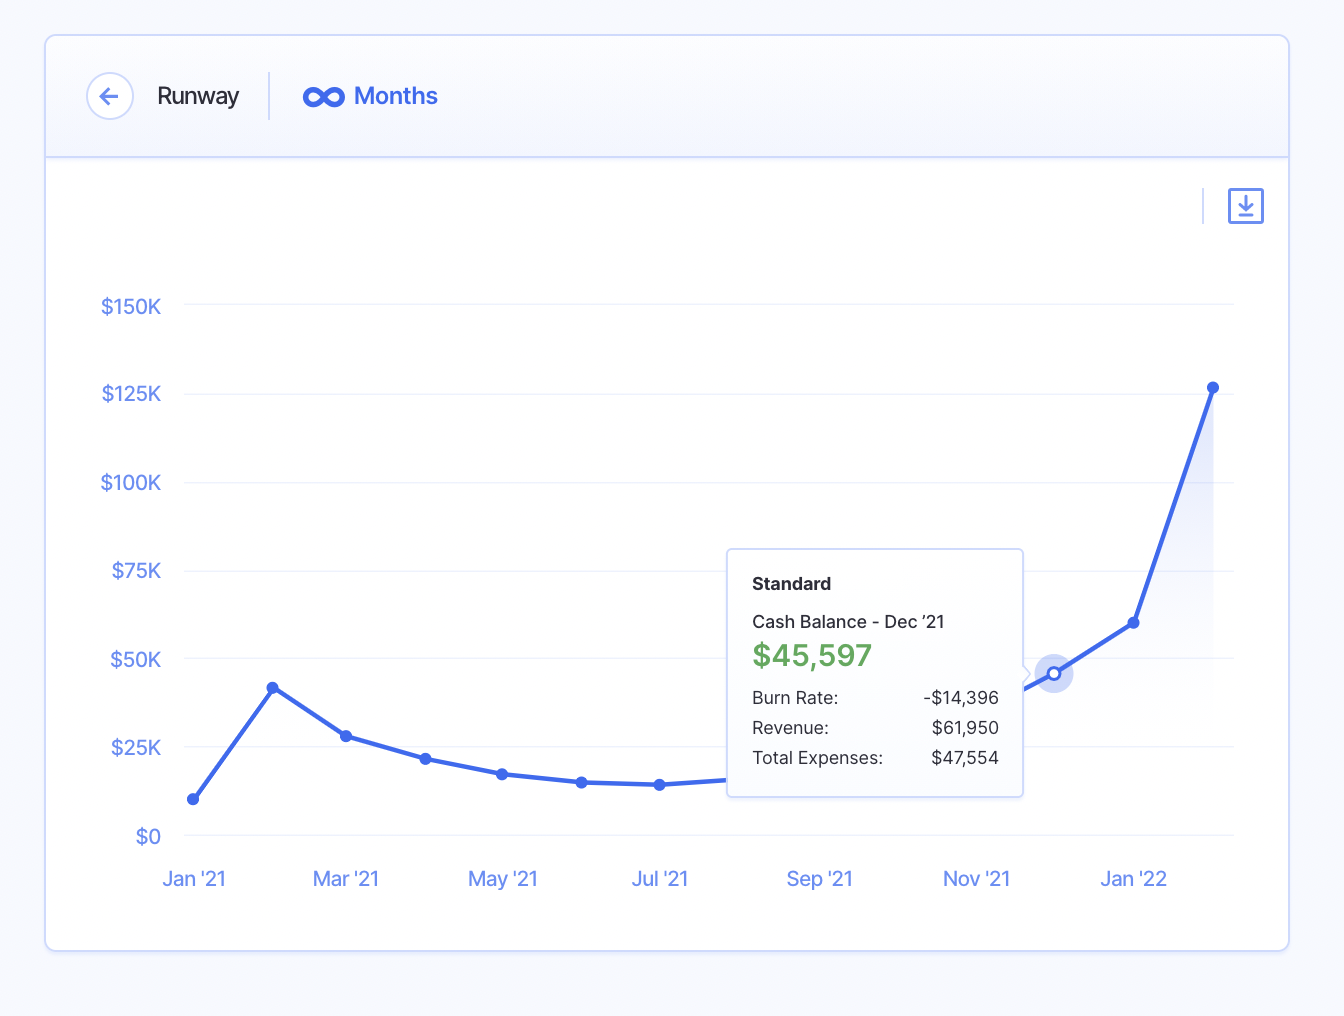
Task: Select the Jan '21 data point
Action: pos(193,799)
